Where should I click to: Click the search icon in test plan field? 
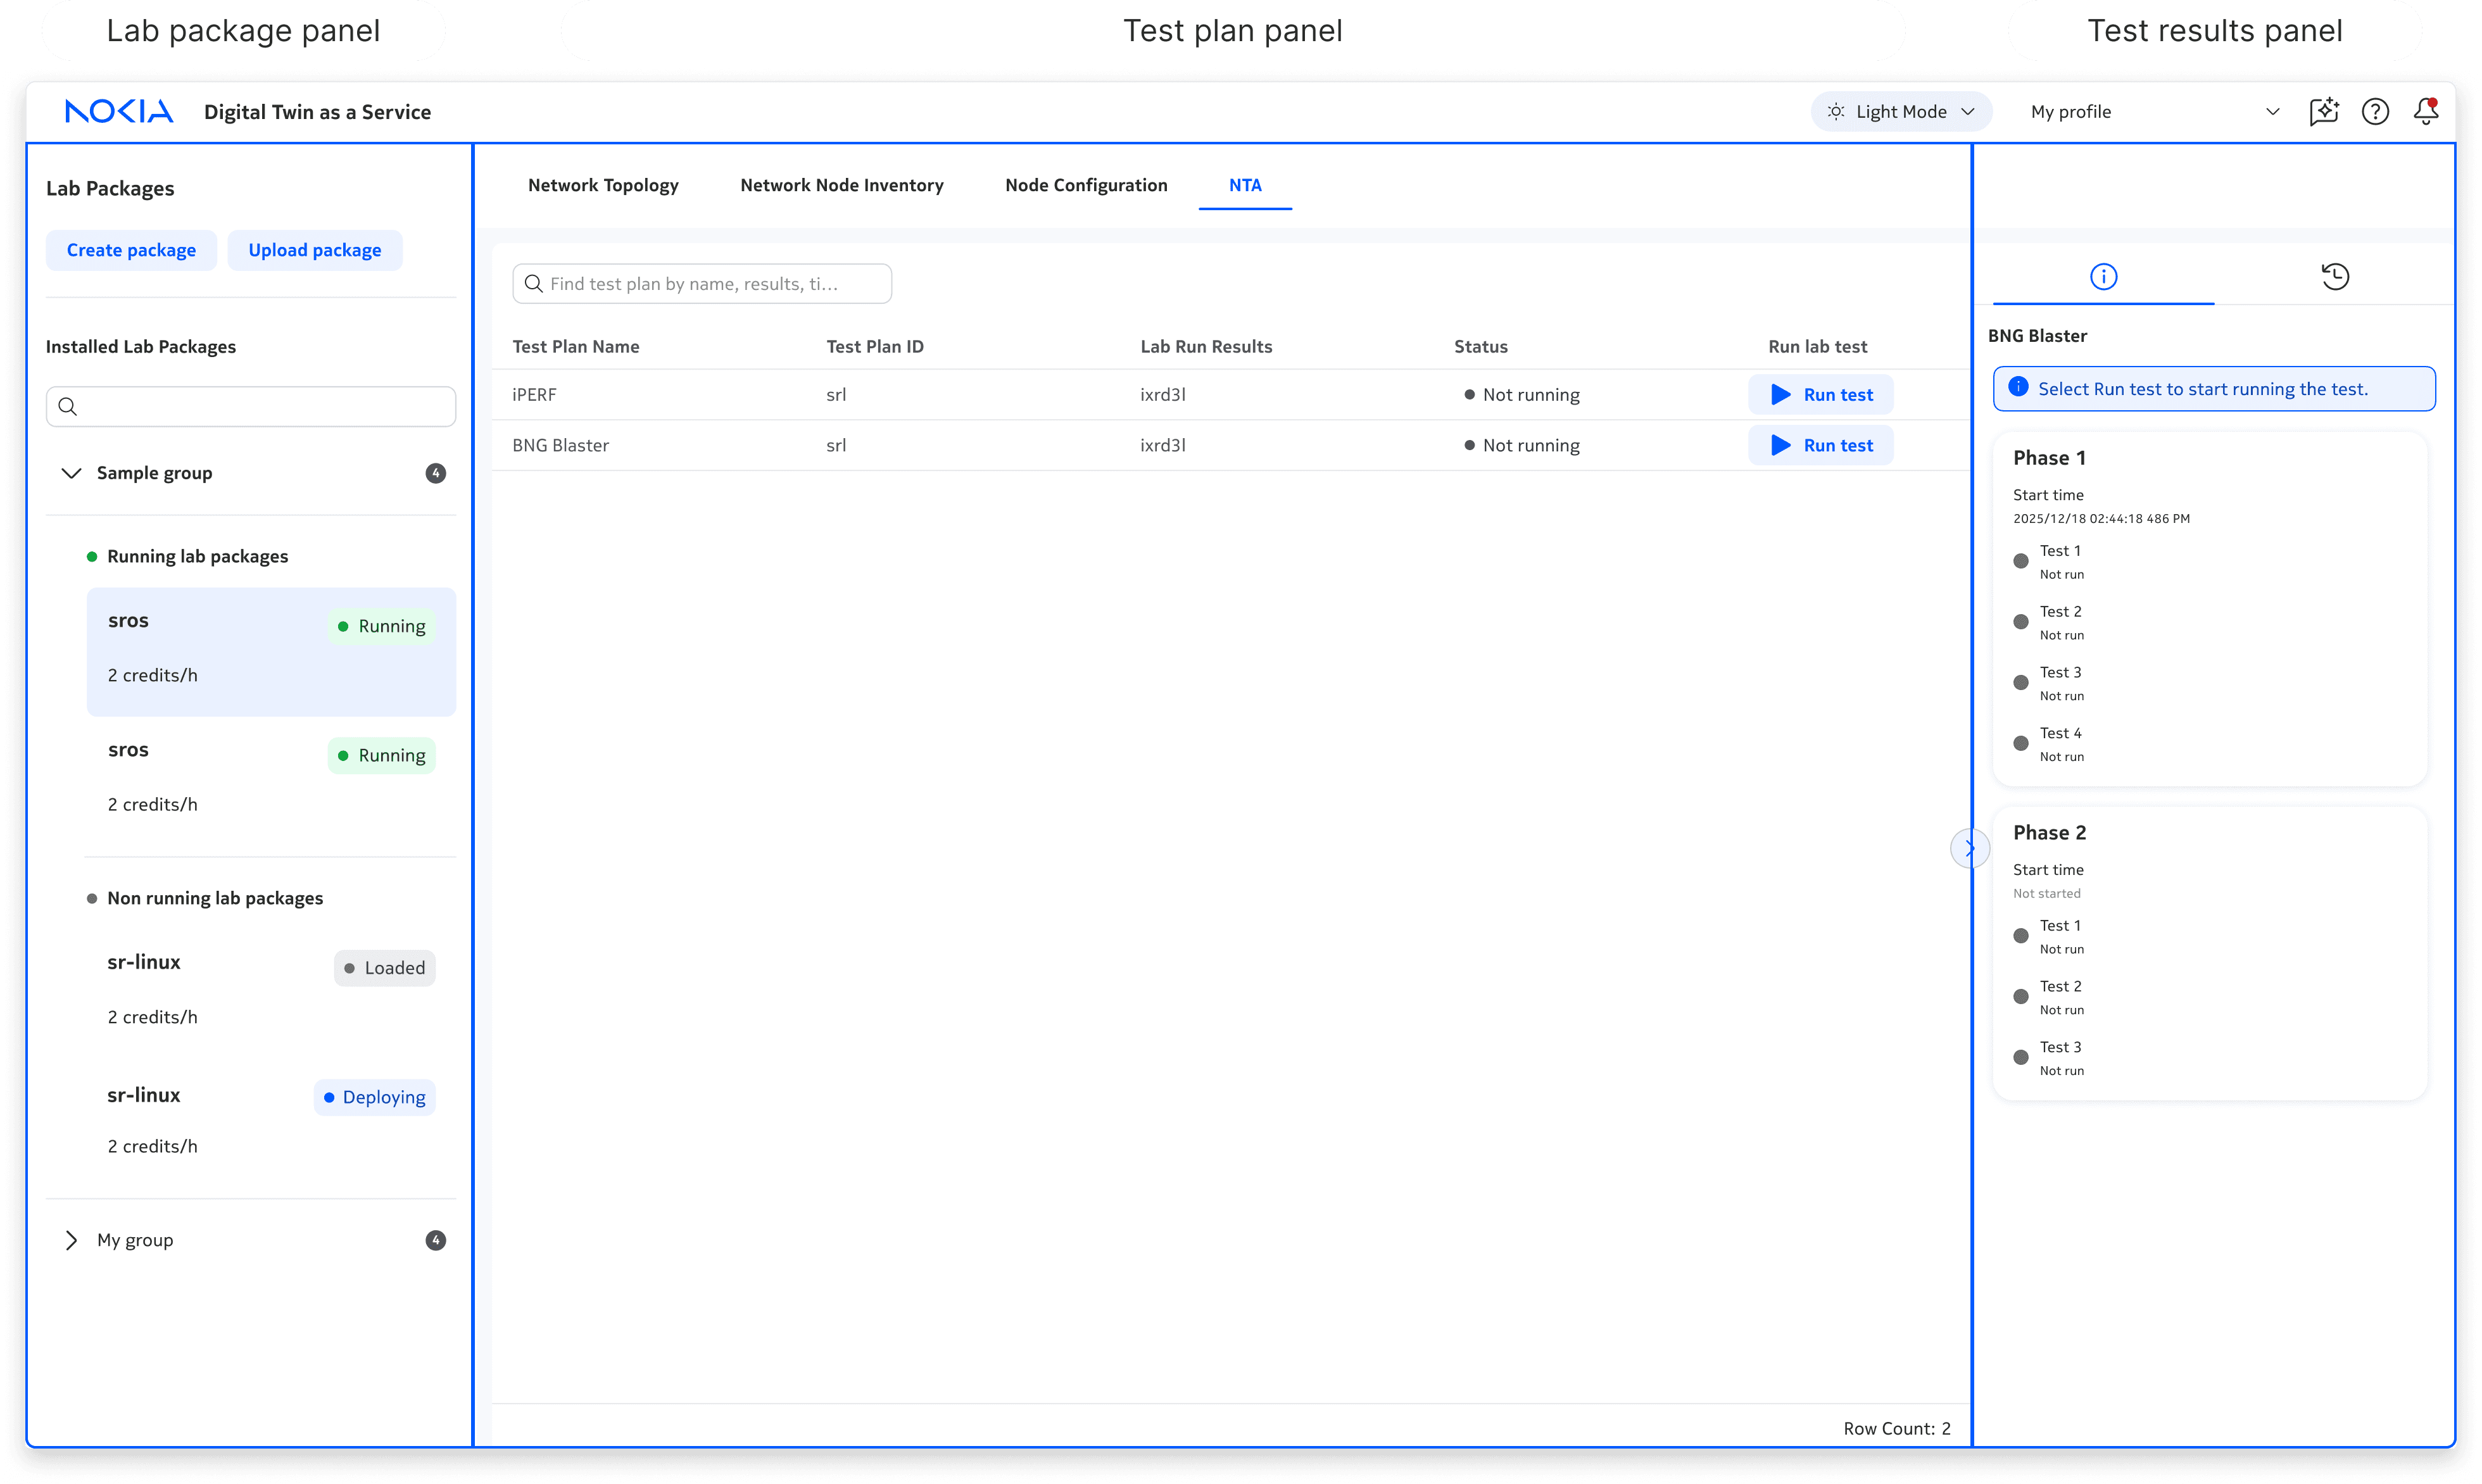534,284
